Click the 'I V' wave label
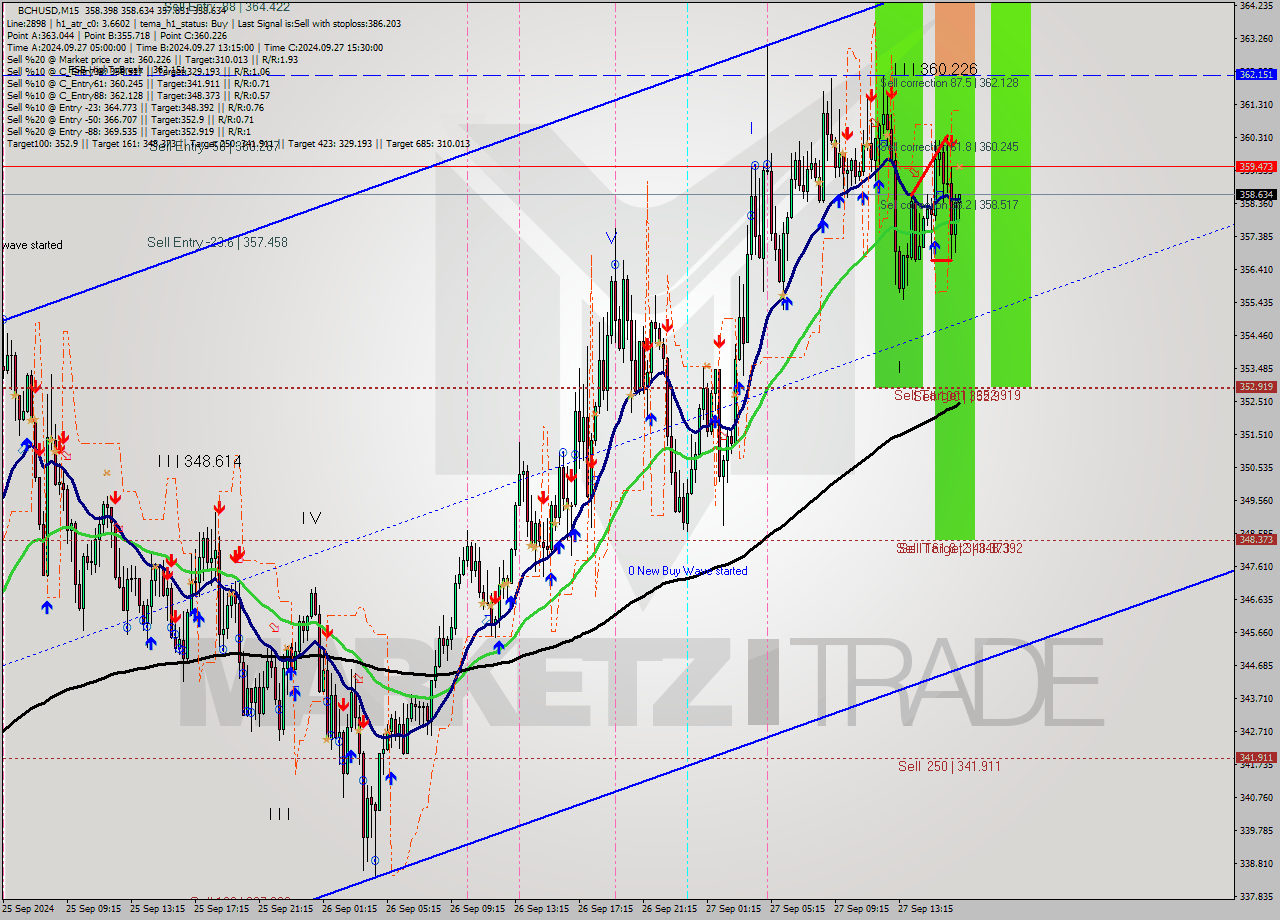Image resolution: width=1280 pixels, height=920 pixels. coord(311,518)
